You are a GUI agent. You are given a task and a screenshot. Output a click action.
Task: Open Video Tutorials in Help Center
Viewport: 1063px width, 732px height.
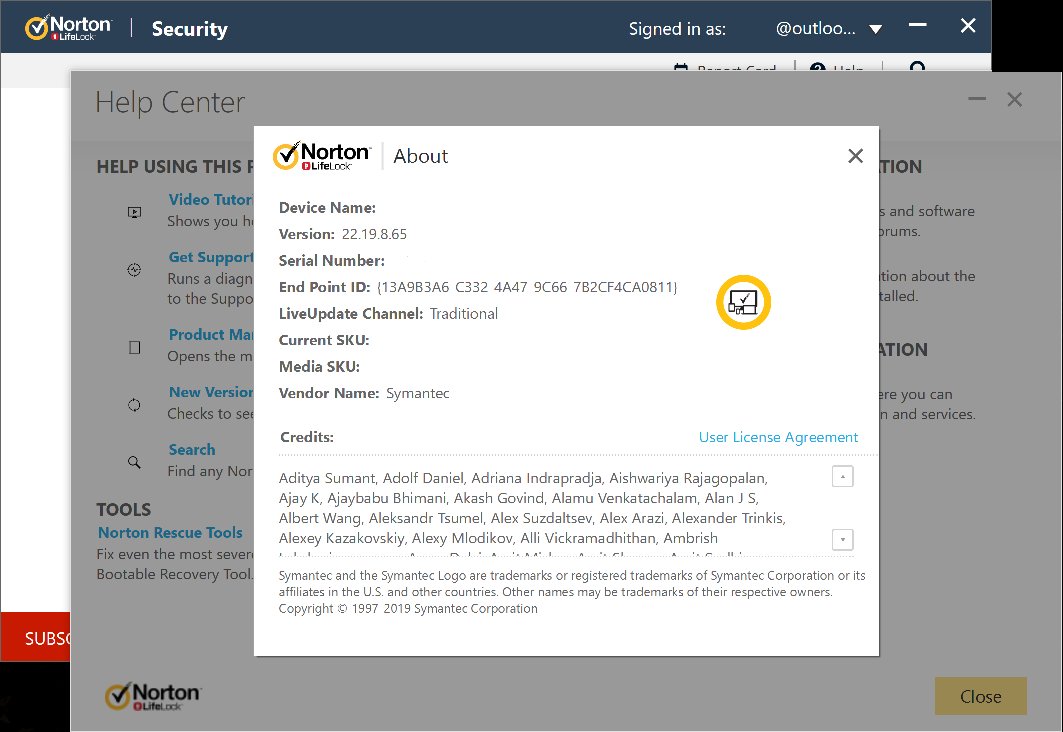pyautogui.click(x=211, y=199)
